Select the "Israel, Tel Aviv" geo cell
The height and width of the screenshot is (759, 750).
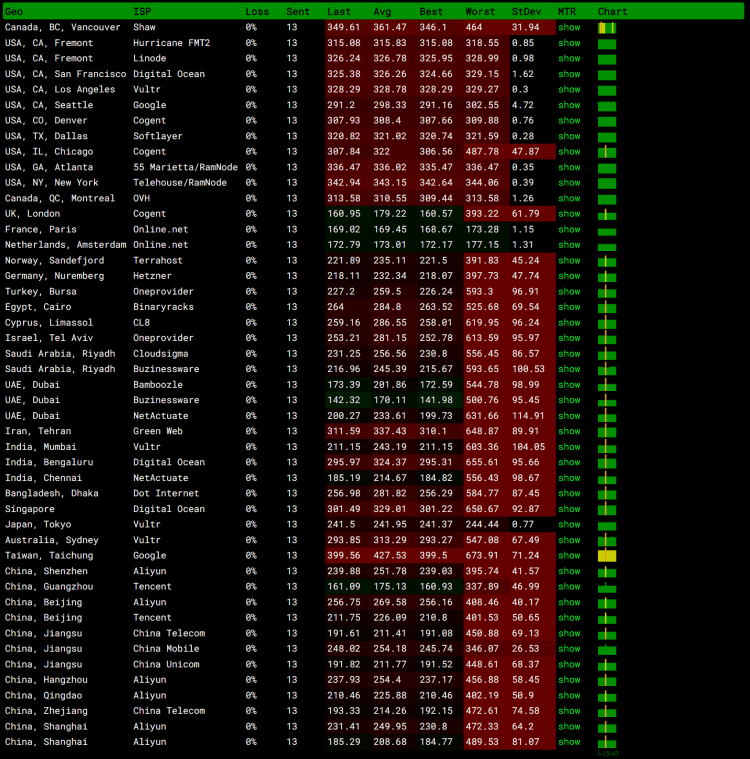click(49, 338)
